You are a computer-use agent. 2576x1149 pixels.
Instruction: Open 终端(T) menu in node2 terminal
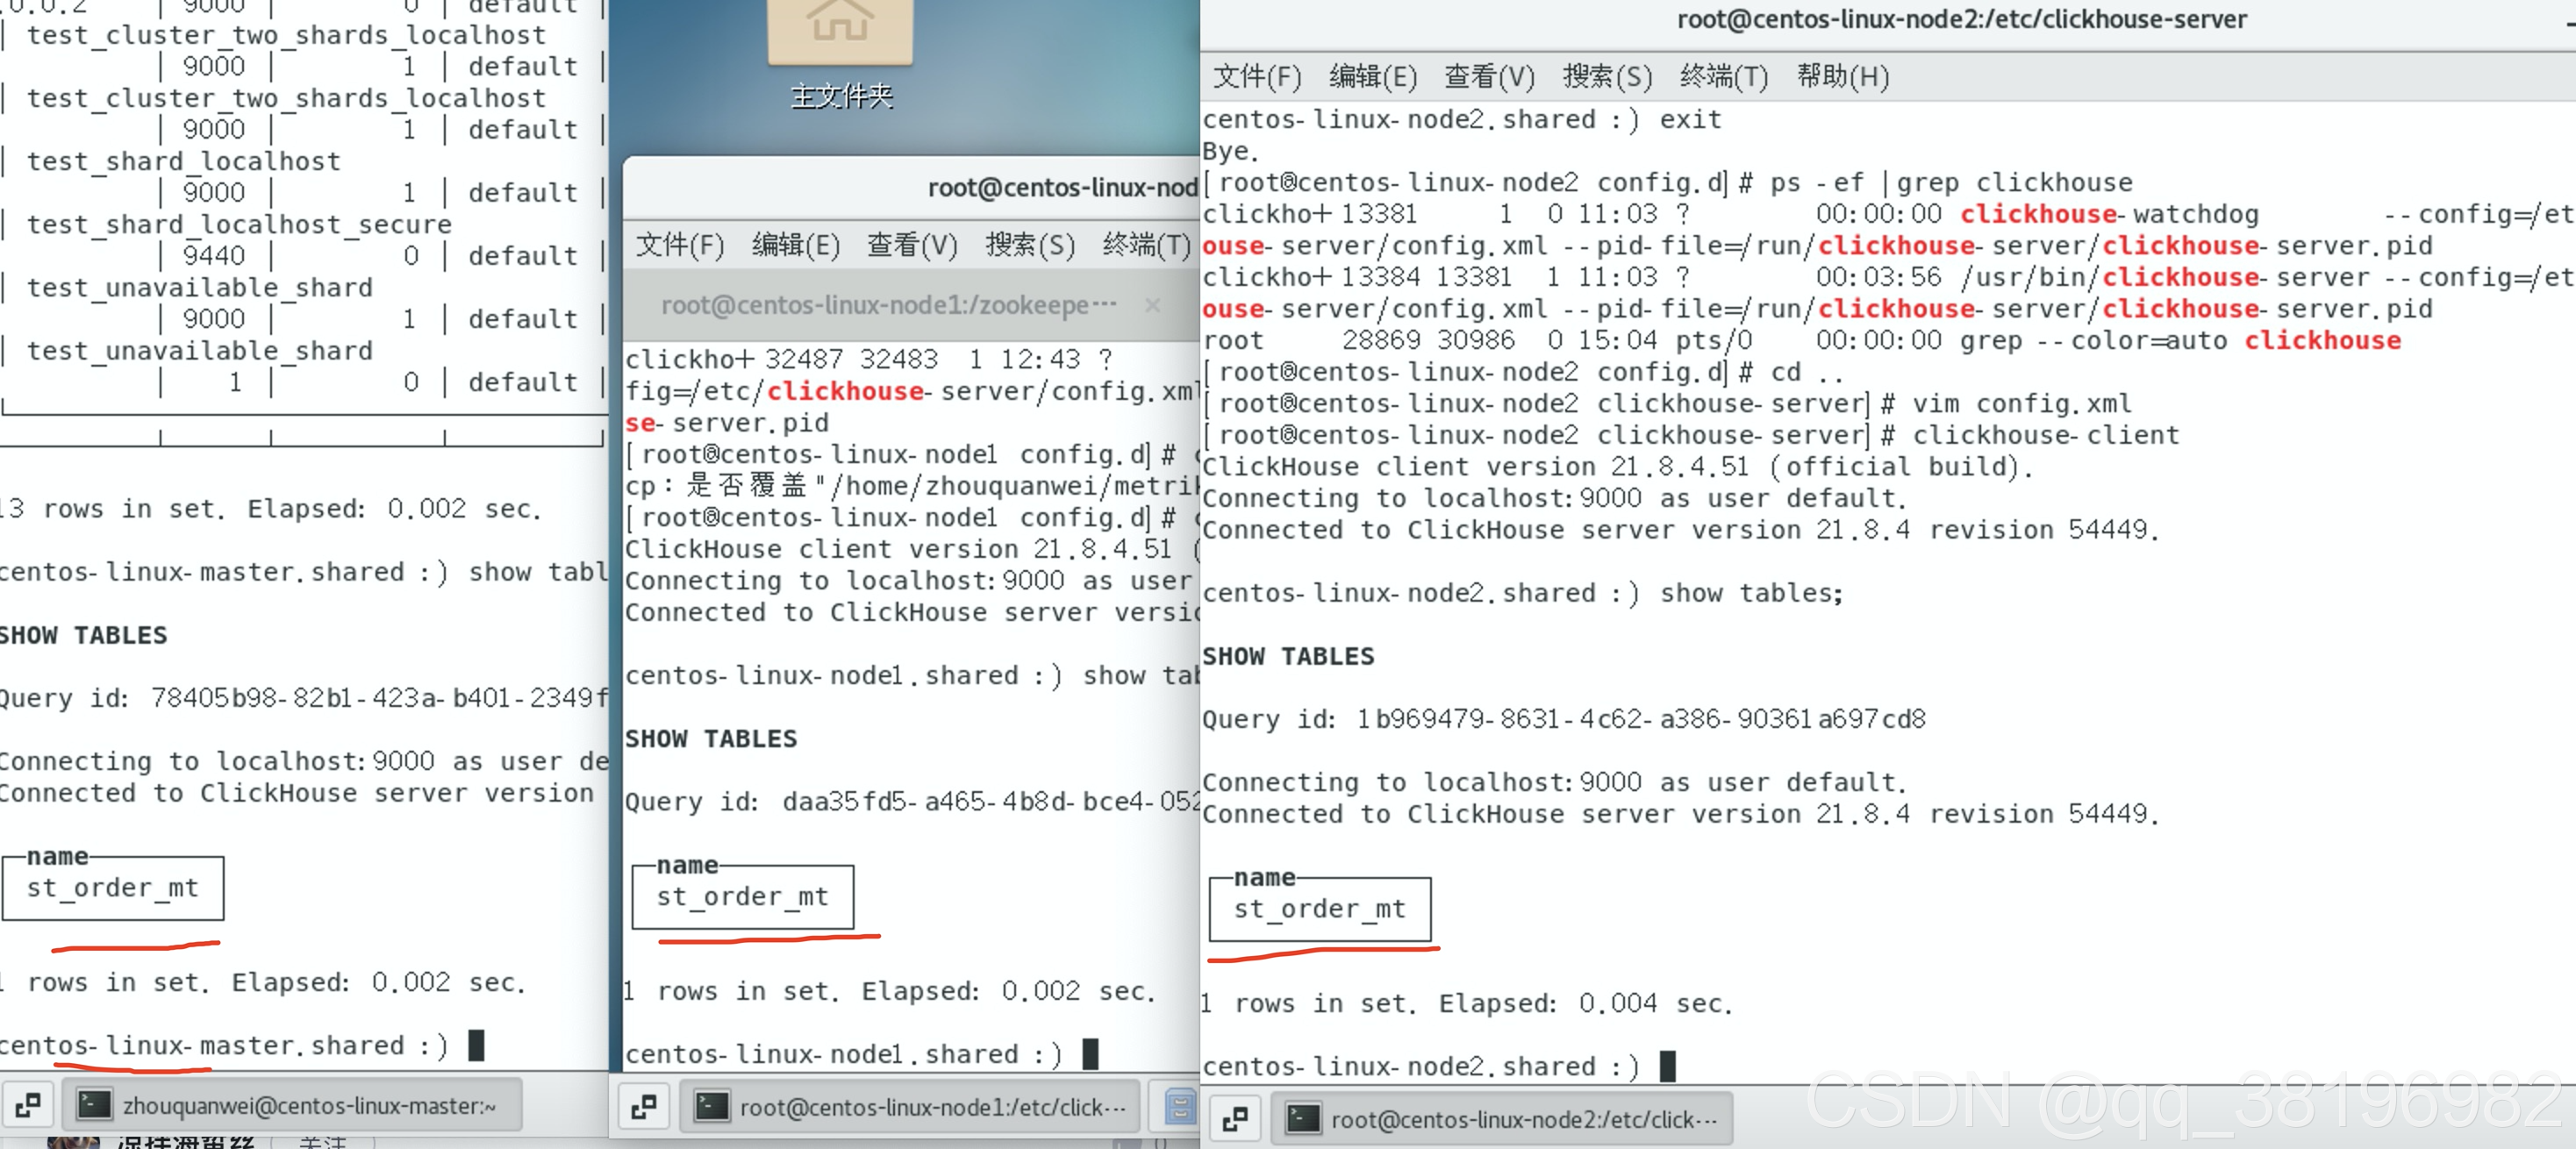point(1723,77)
